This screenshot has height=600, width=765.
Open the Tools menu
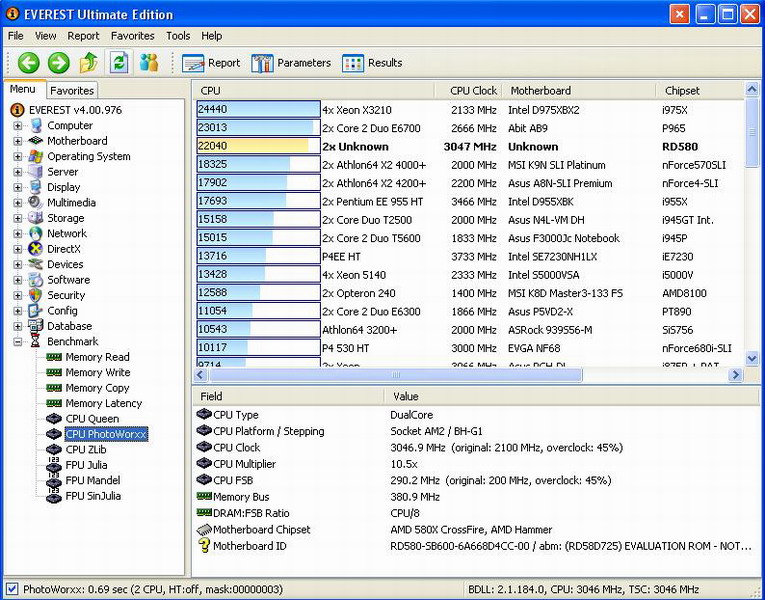[178, 36]
